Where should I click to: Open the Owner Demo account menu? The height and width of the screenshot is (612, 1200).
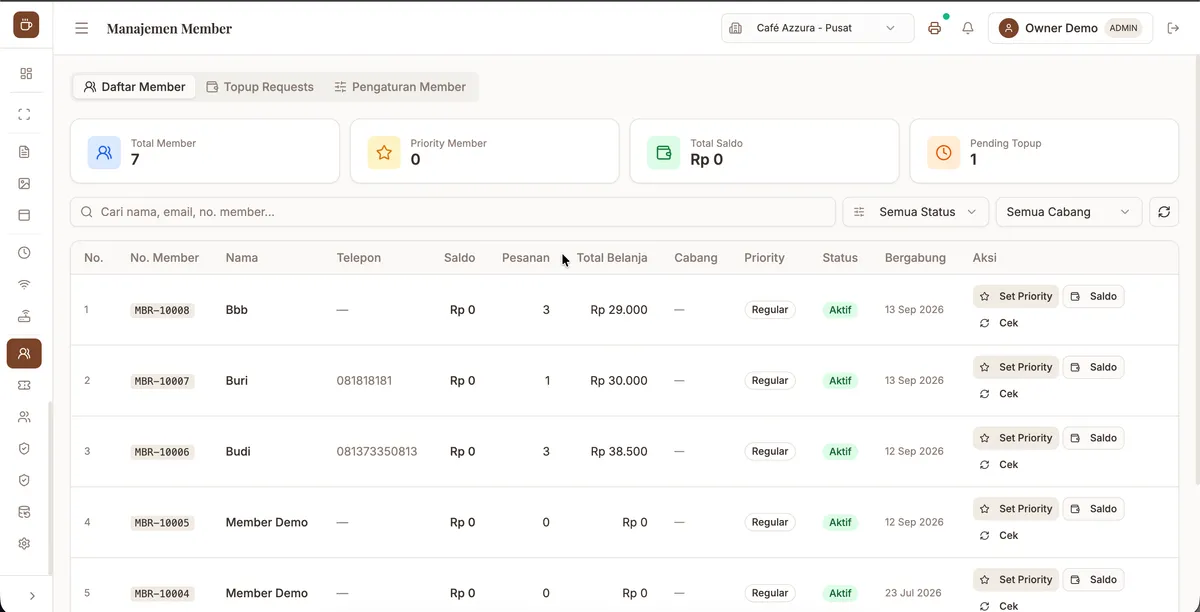1070,28
